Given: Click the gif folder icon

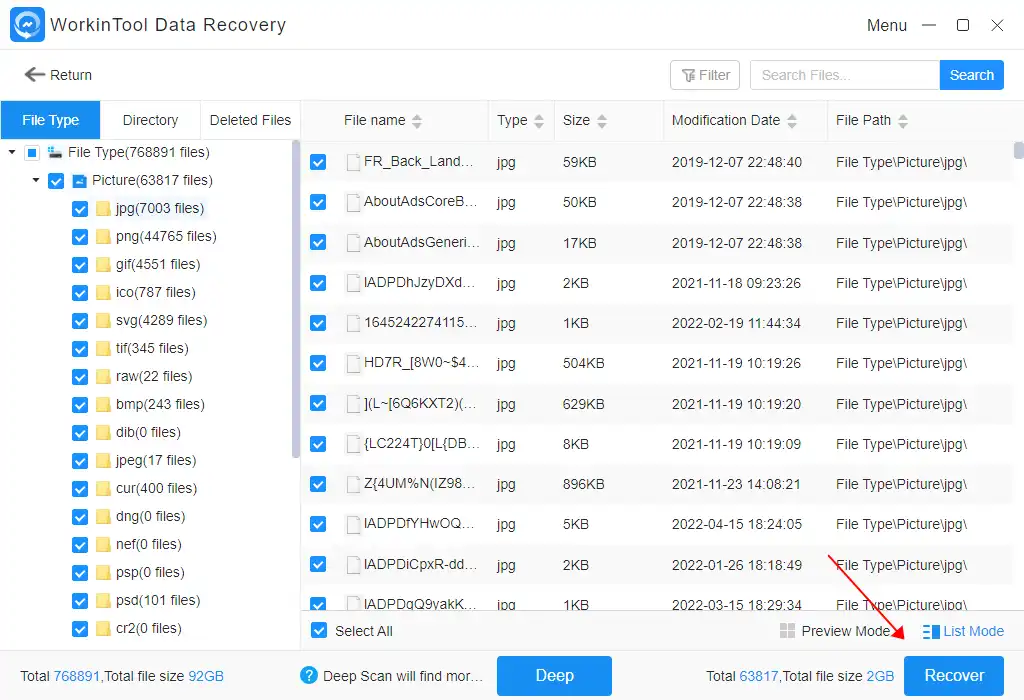Looking at the screenshot, I should pyautogui.click(x=103, y=264).
